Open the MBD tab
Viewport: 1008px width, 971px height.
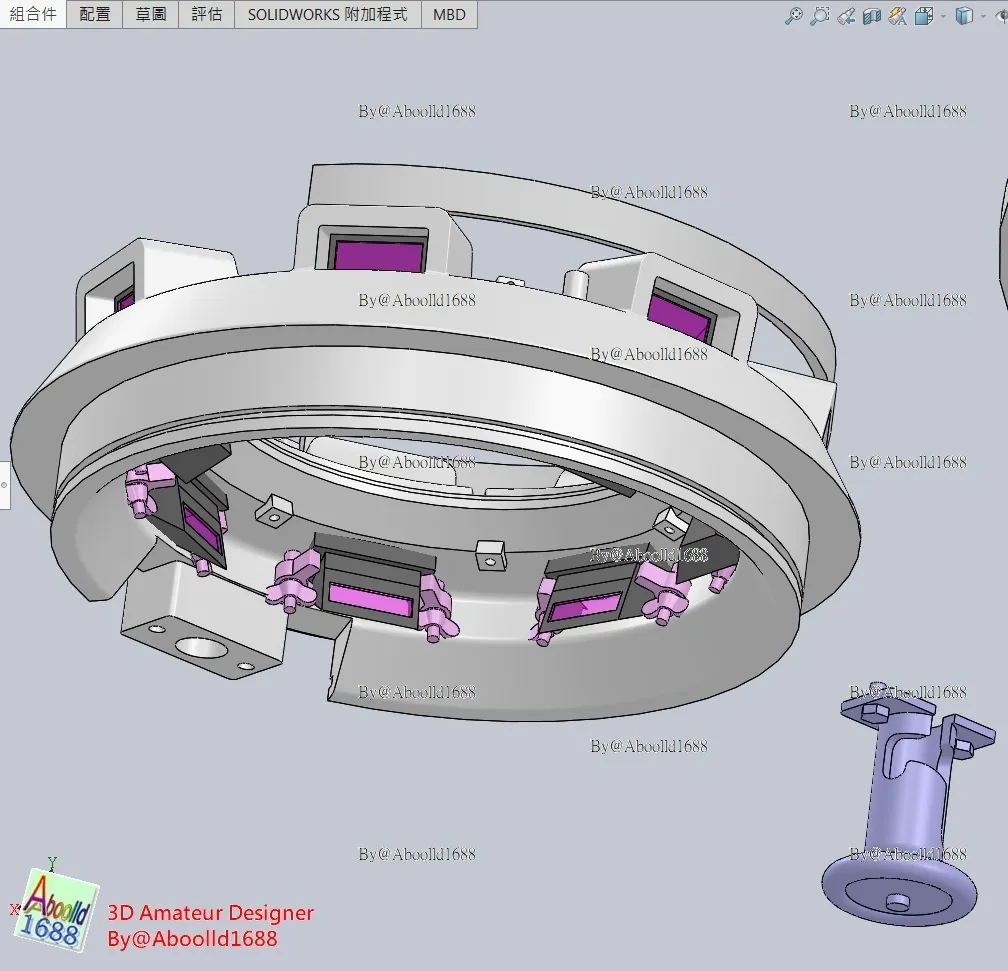tap(449, 14)
